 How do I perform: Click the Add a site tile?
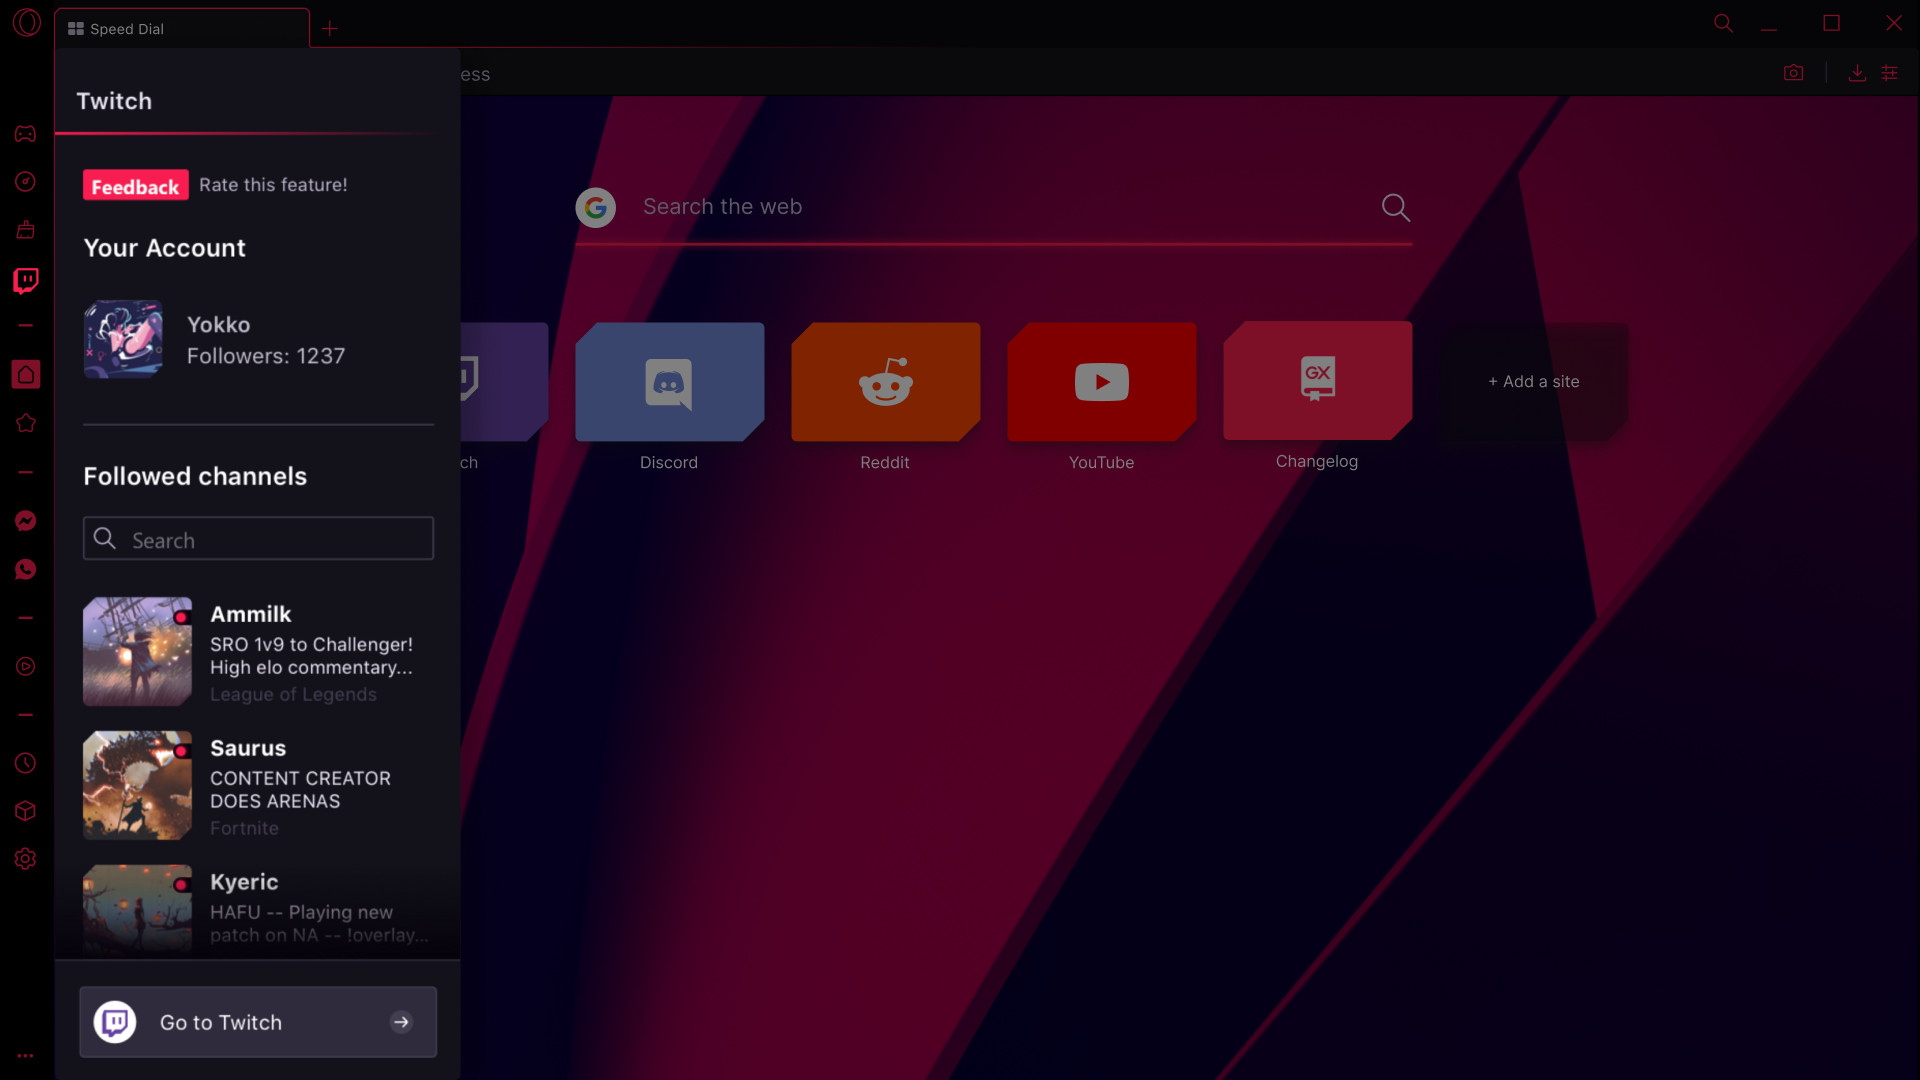click(1533, 382)
